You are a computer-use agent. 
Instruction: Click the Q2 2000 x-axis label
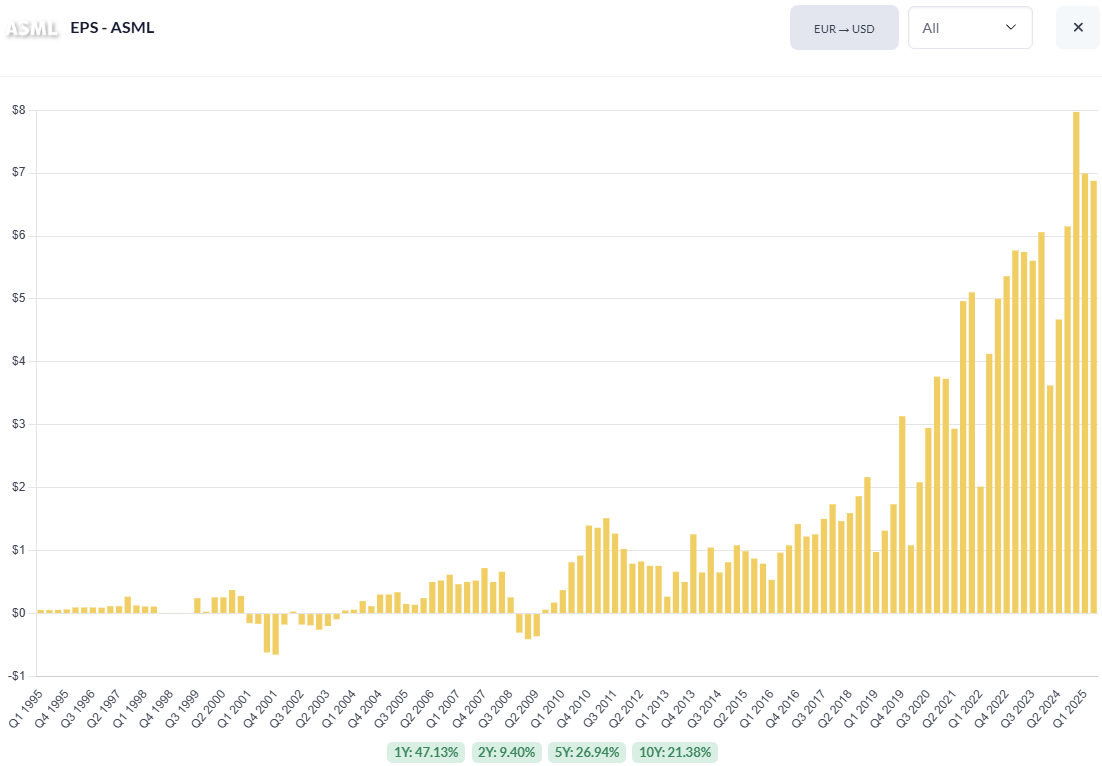(x=208, y=708)
